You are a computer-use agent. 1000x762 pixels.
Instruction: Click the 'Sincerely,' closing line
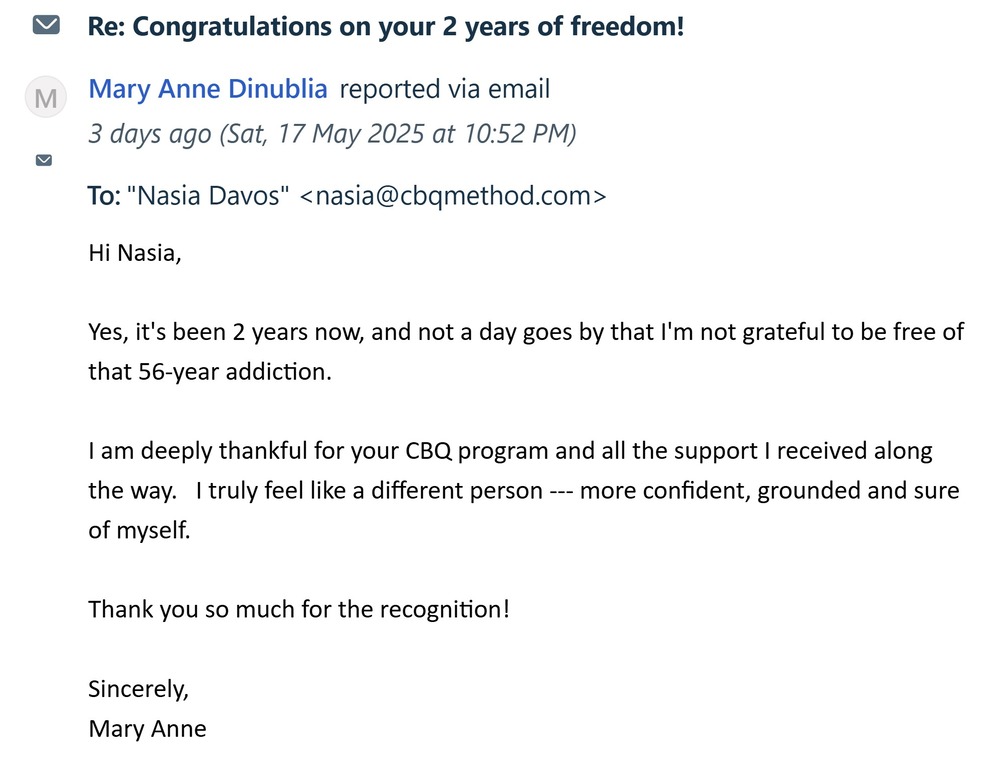coord(138,688)
